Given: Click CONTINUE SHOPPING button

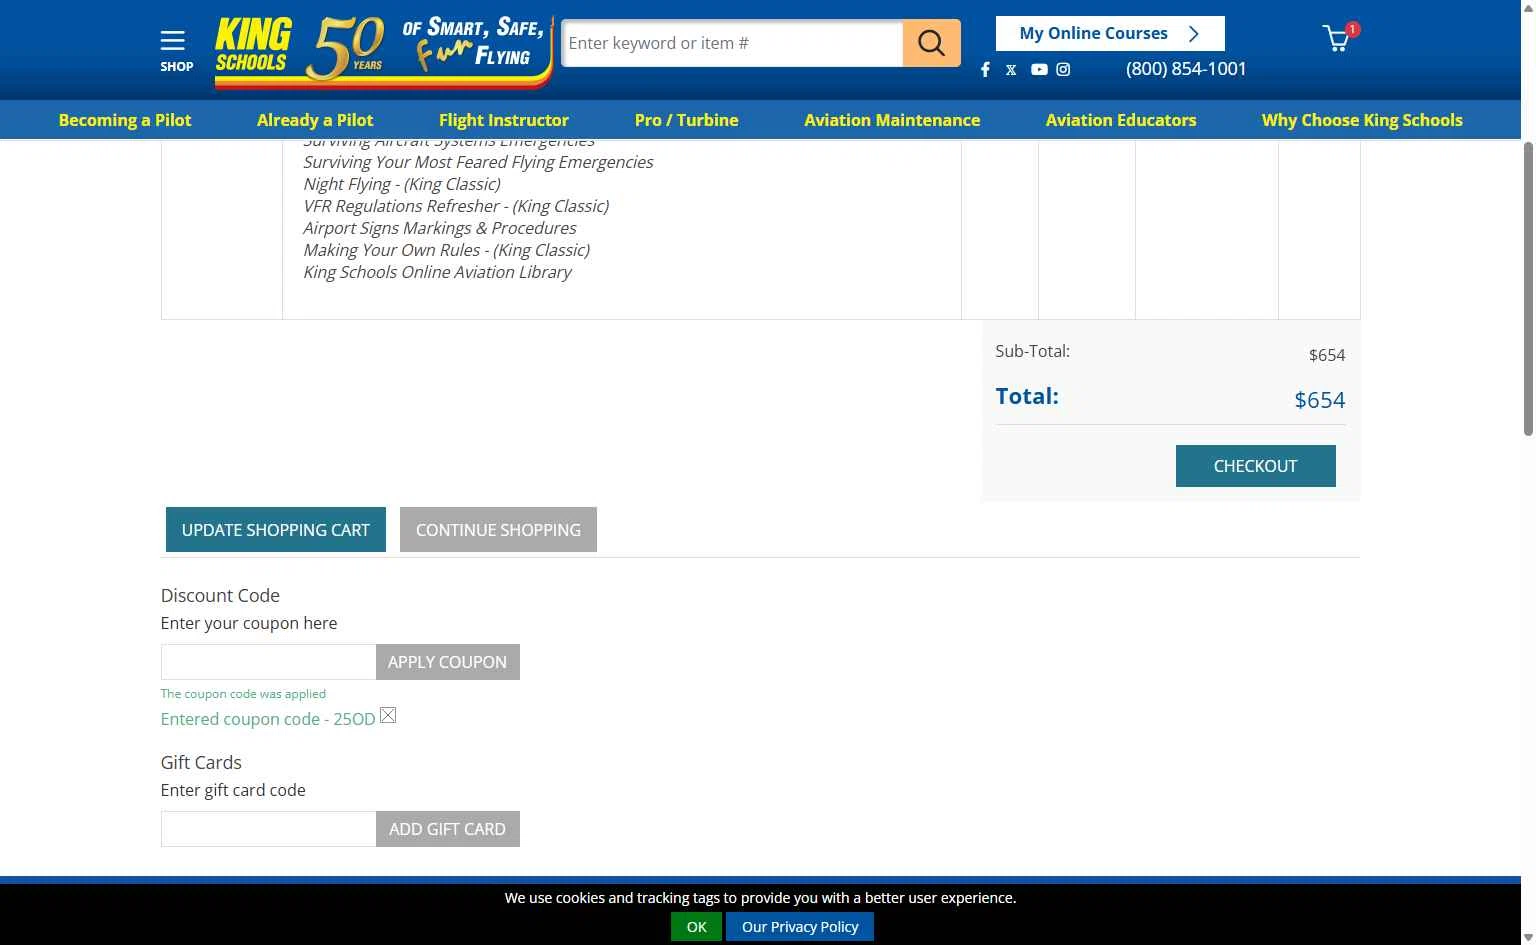Looking at the screenshot, I should coord(498,529).
